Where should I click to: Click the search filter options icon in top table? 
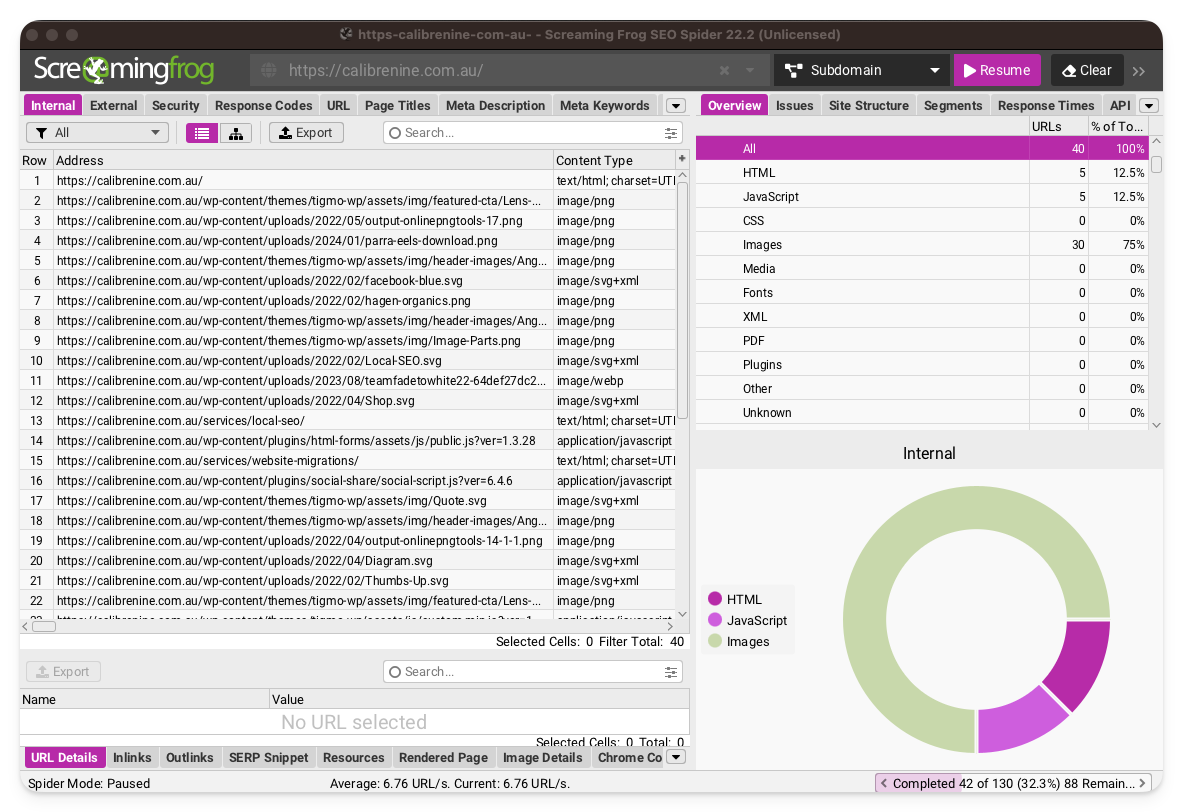[670, 133]
